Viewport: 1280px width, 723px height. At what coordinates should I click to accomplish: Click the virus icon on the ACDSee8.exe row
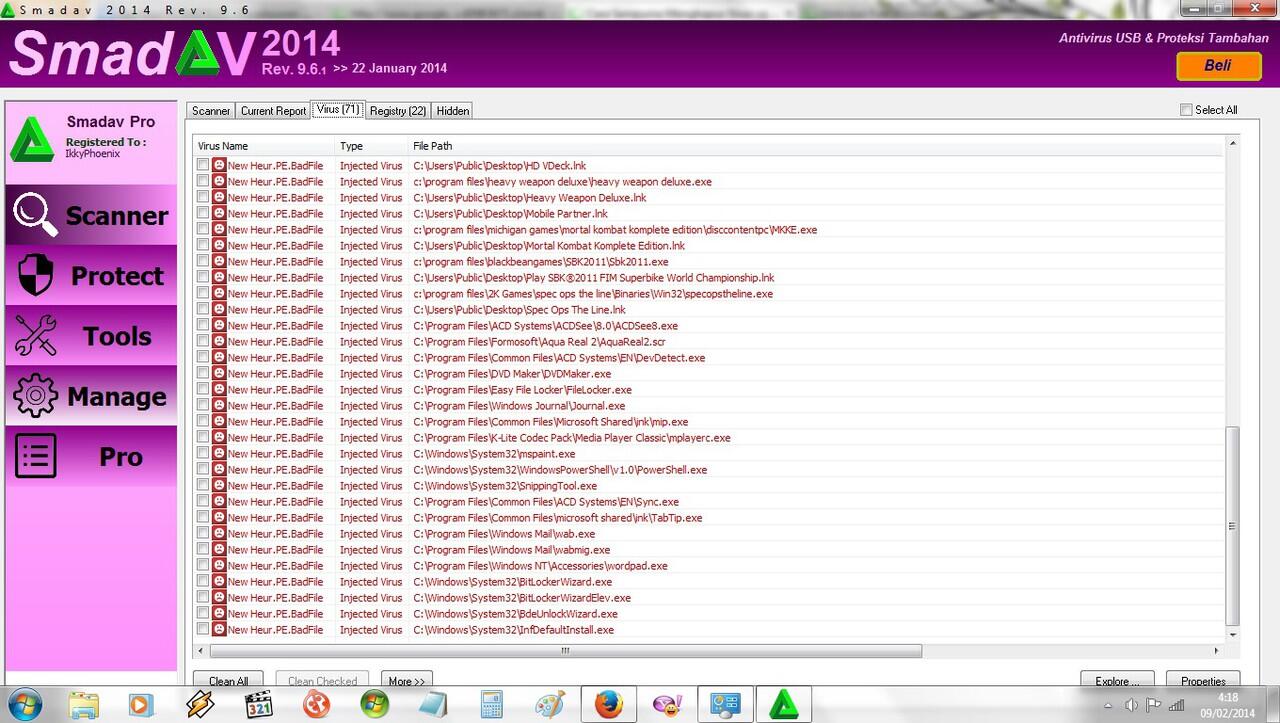point(219,325)
